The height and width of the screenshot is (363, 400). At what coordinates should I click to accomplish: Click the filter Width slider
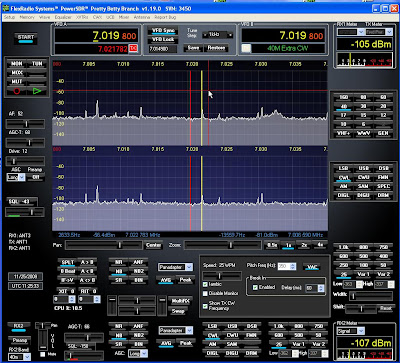click(x=370, y=296)
